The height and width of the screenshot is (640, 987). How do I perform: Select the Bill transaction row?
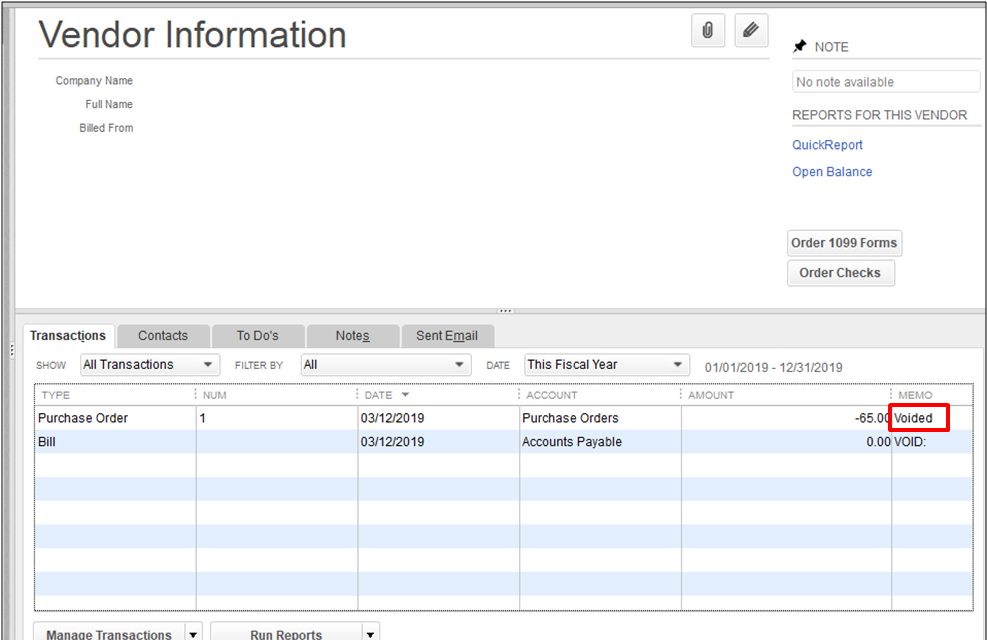[504, 442]
